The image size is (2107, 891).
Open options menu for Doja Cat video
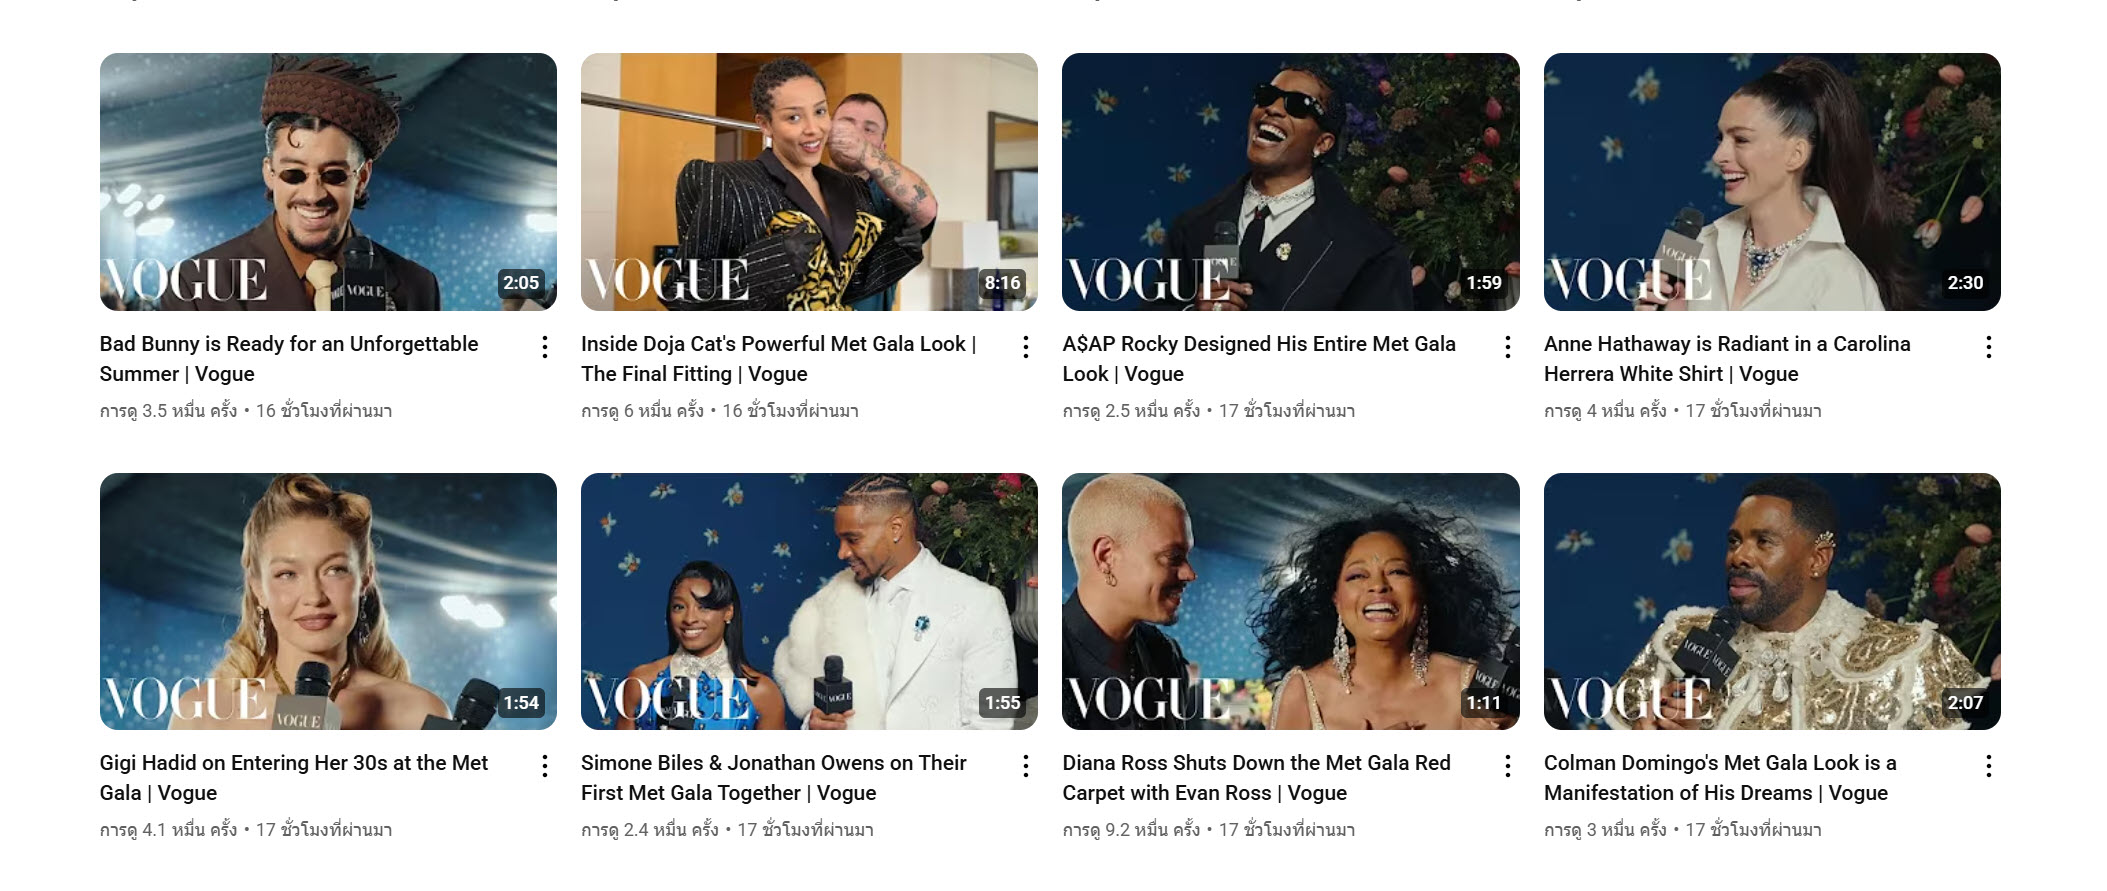[x=1025, y=347]
